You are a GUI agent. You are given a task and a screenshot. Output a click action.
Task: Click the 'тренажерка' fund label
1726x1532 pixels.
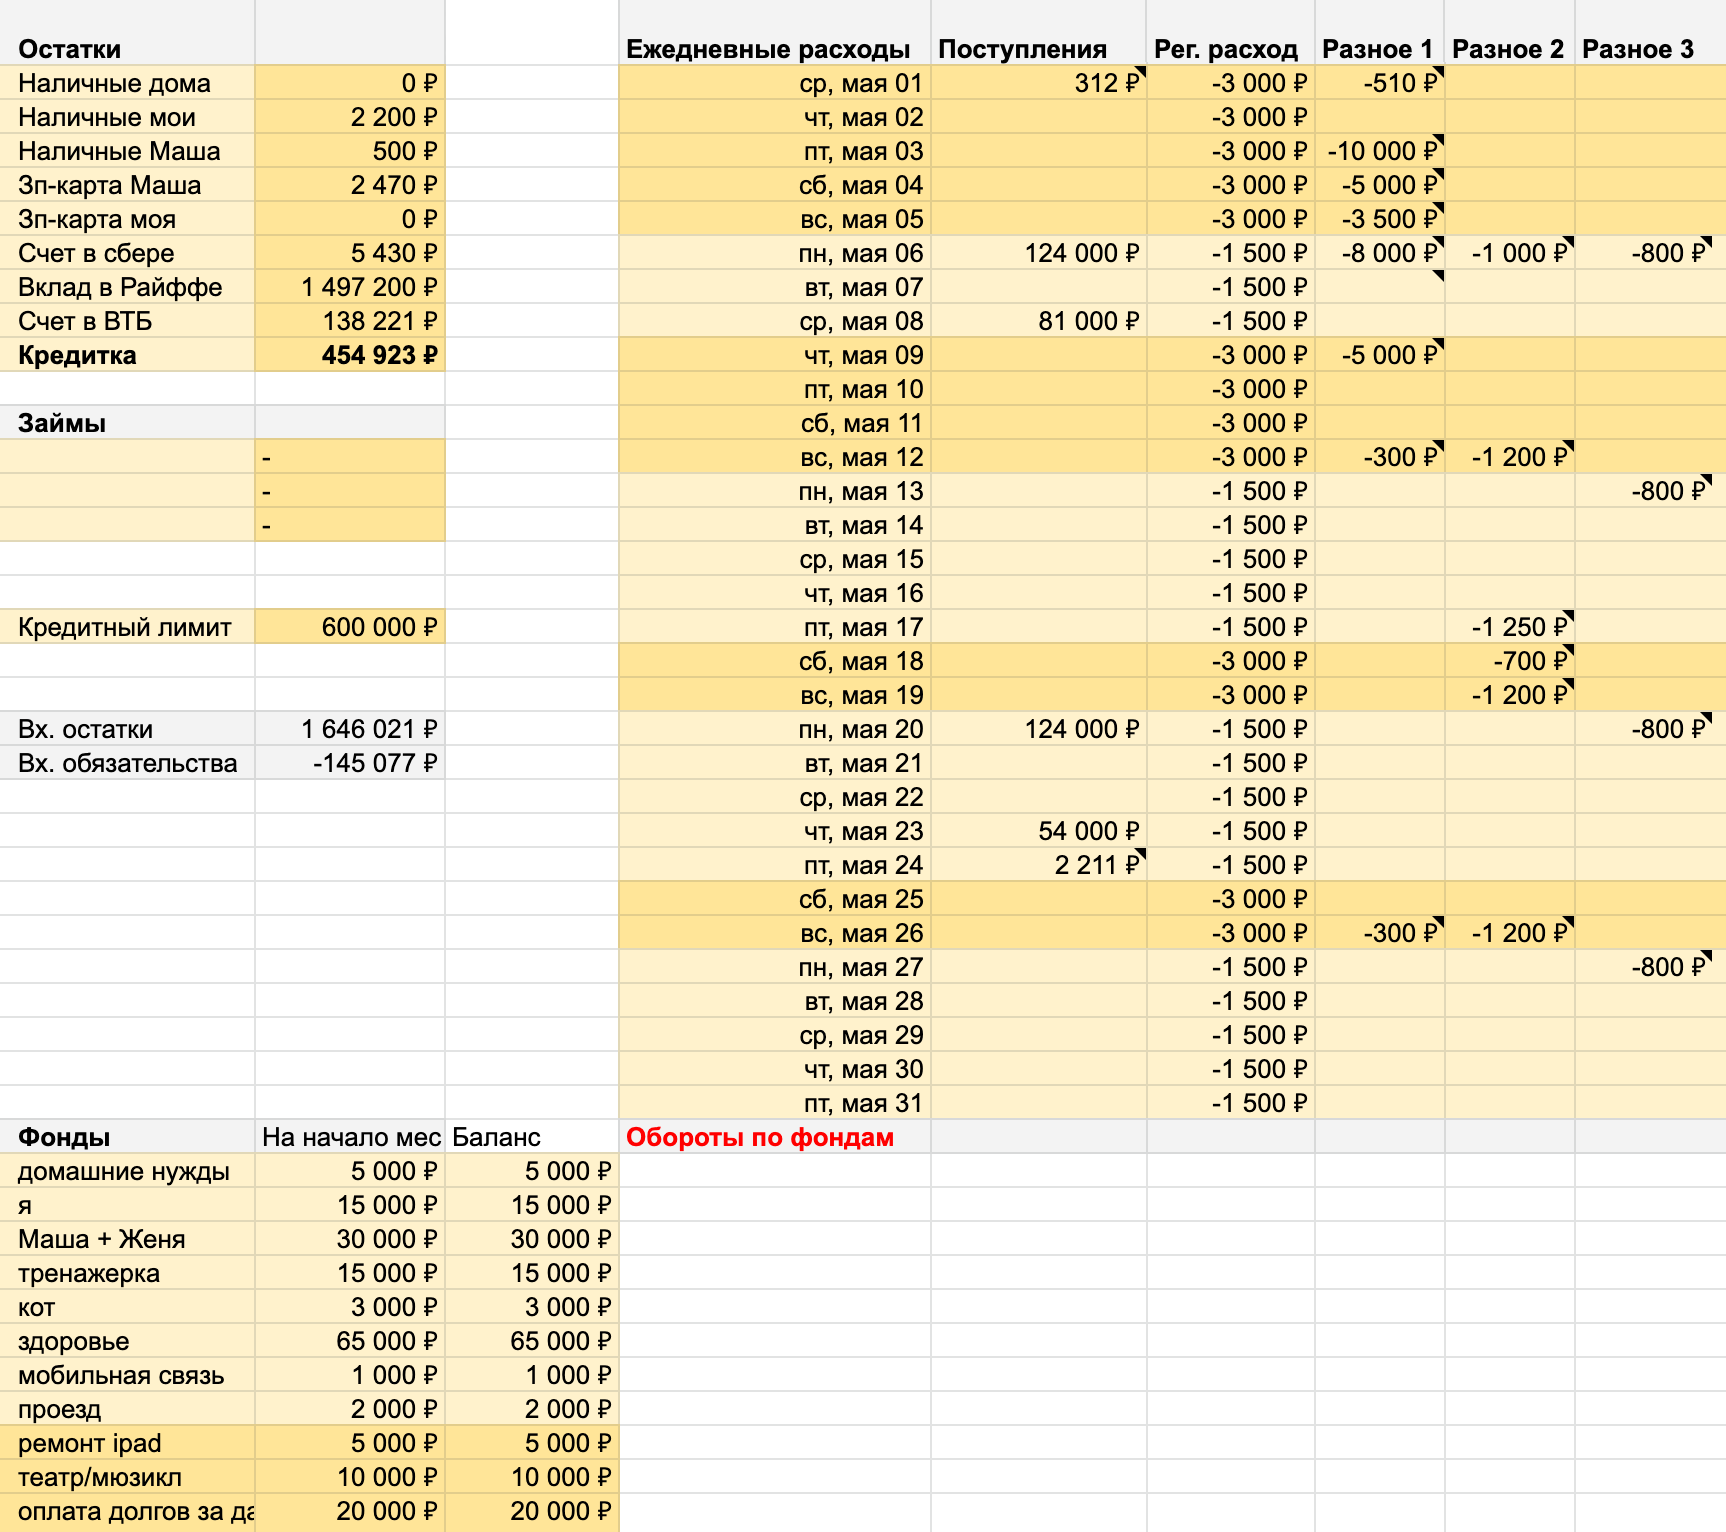127,1273
